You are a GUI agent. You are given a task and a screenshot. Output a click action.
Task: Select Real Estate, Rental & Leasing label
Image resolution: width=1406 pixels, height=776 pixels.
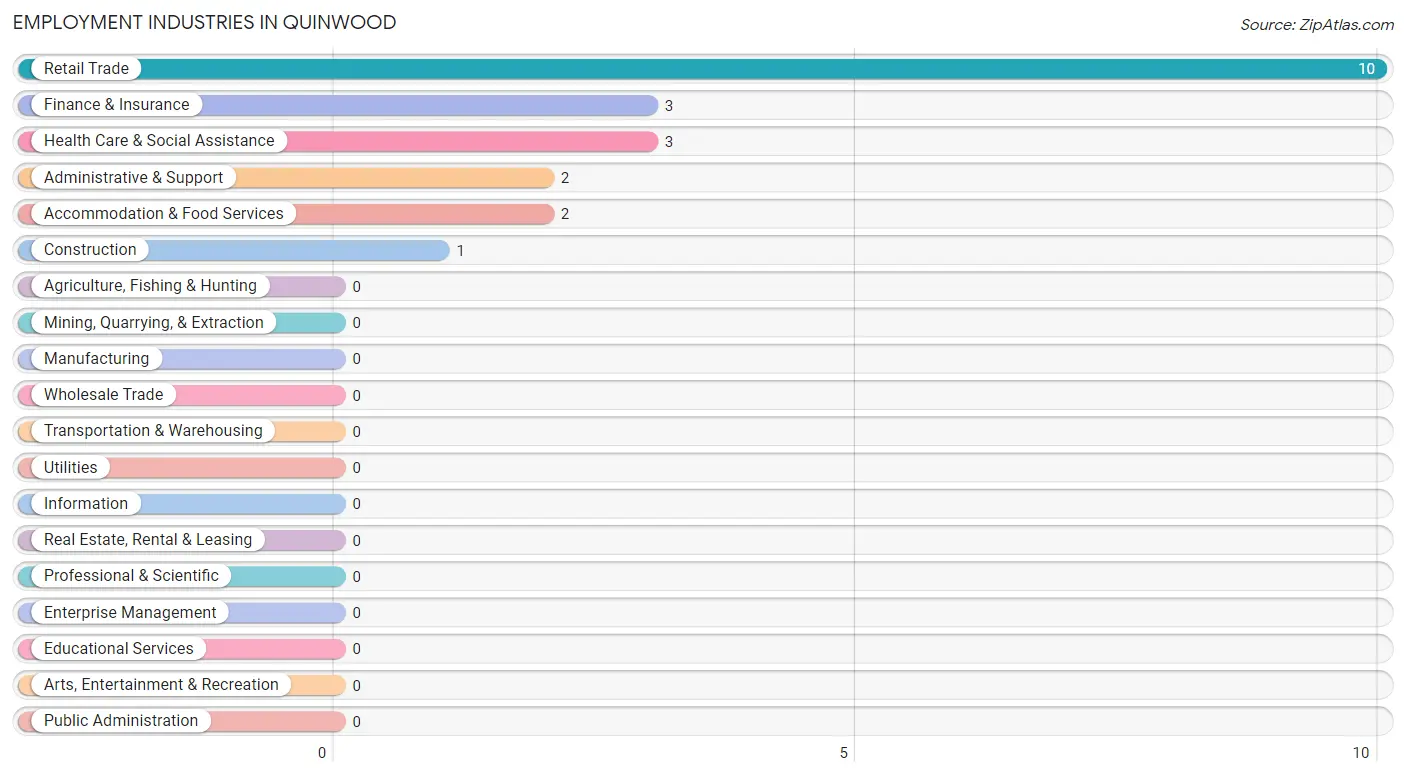pyautogui.click(x=148, y=539)
